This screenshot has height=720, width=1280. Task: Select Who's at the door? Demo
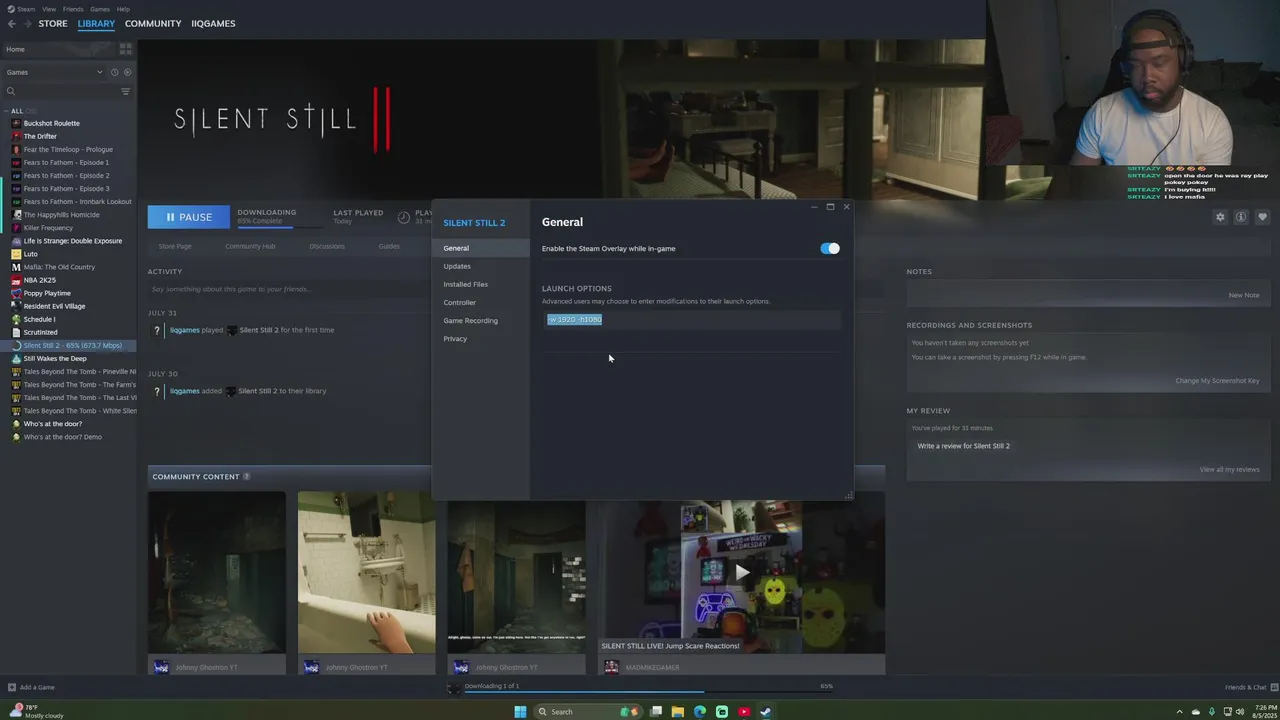[62, 437]
